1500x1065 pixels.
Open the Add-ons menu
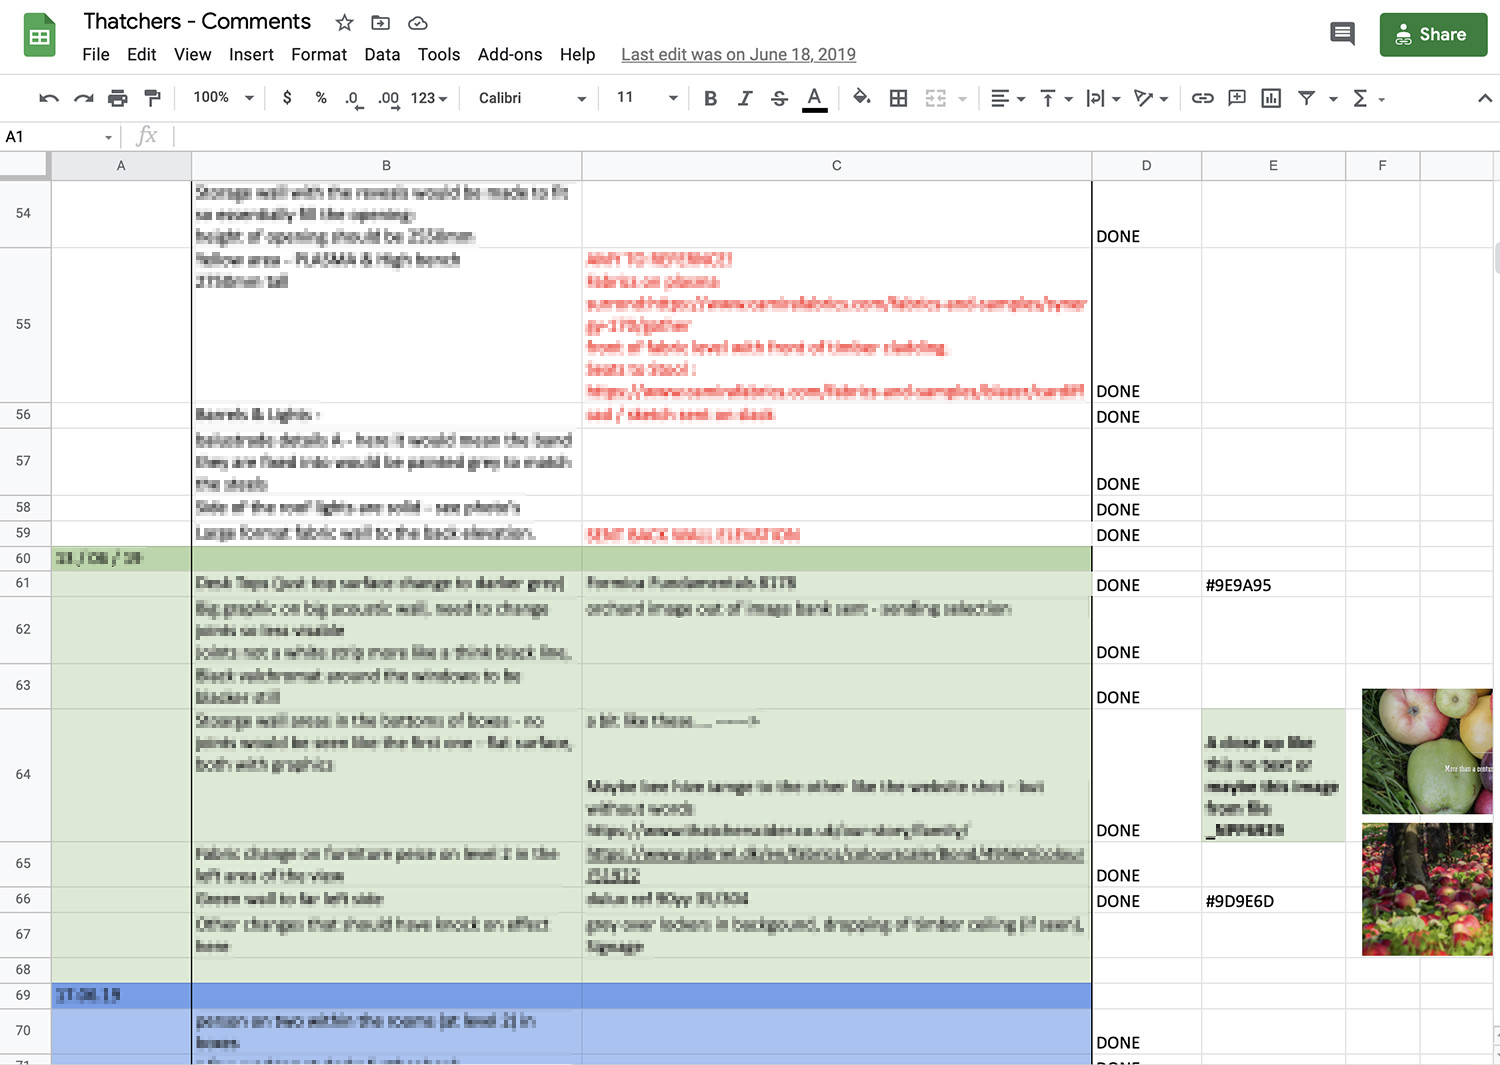coord(510,54)
